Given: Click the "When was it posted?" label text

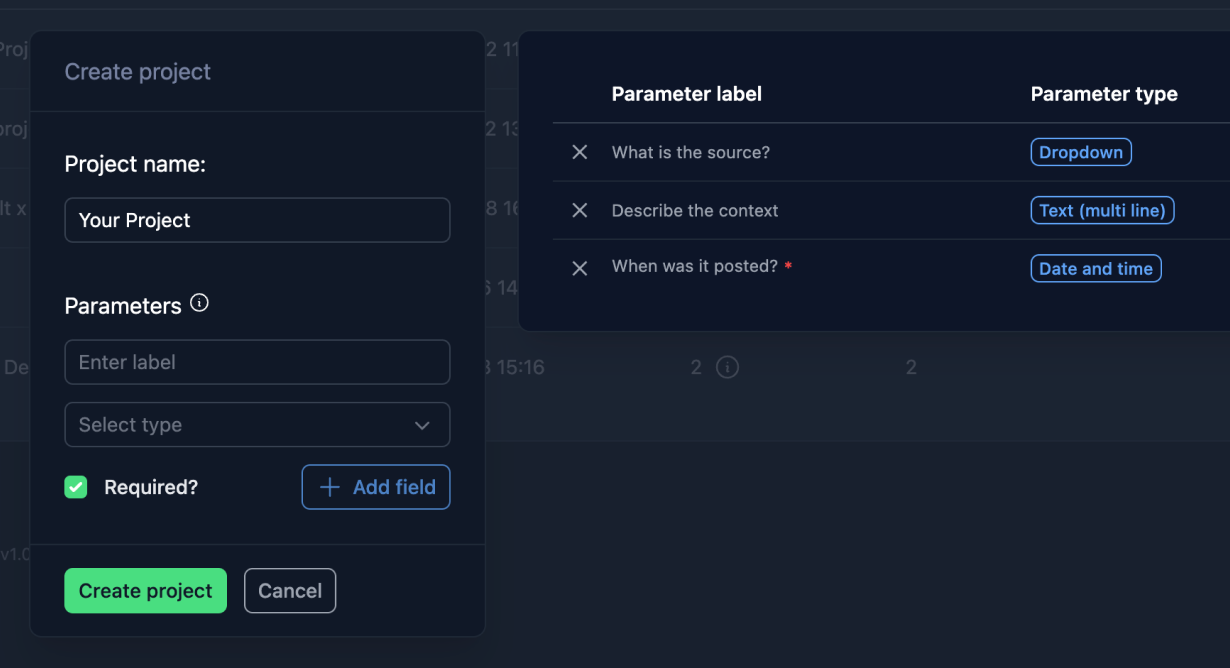Looking at the screenshot, I should coord(695,266).
